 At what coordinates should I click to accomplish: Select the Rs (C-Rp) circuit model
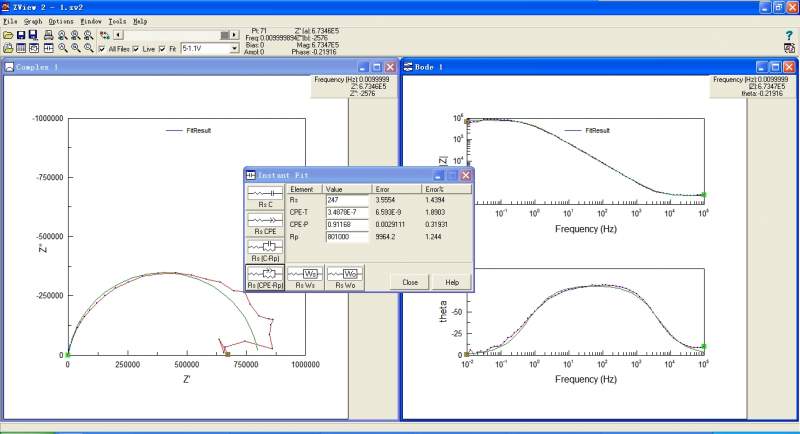point(265,251)
